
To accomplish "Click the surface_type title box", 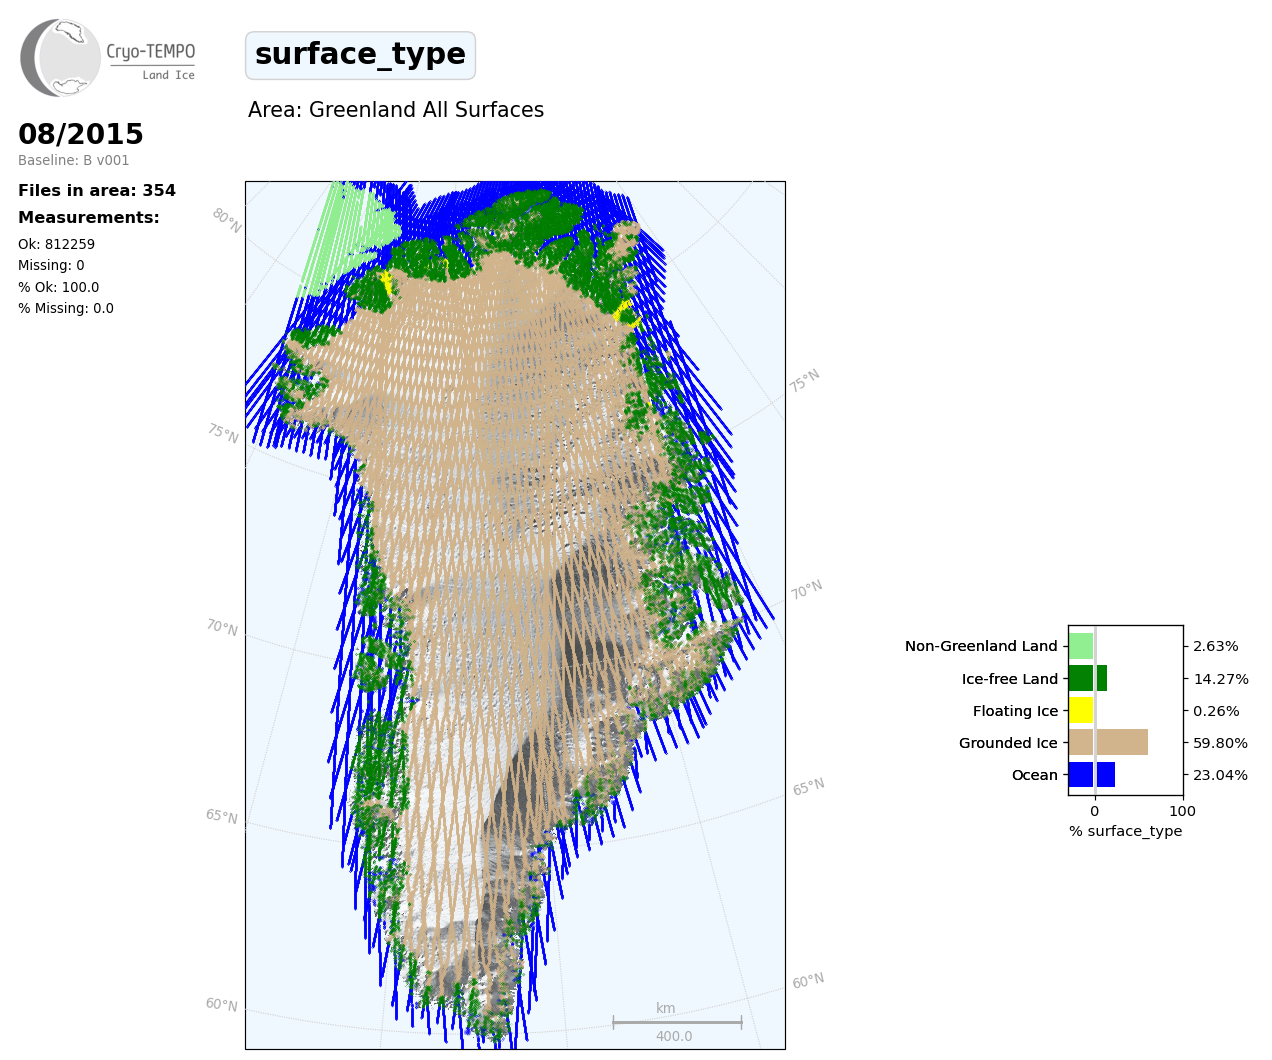I will (360, 55).
